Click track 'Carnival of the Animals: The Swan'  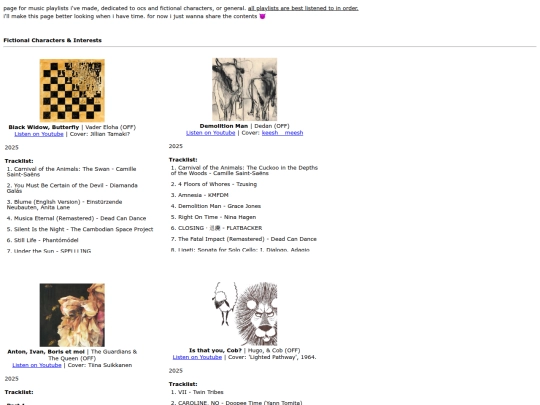coord(71,172)
